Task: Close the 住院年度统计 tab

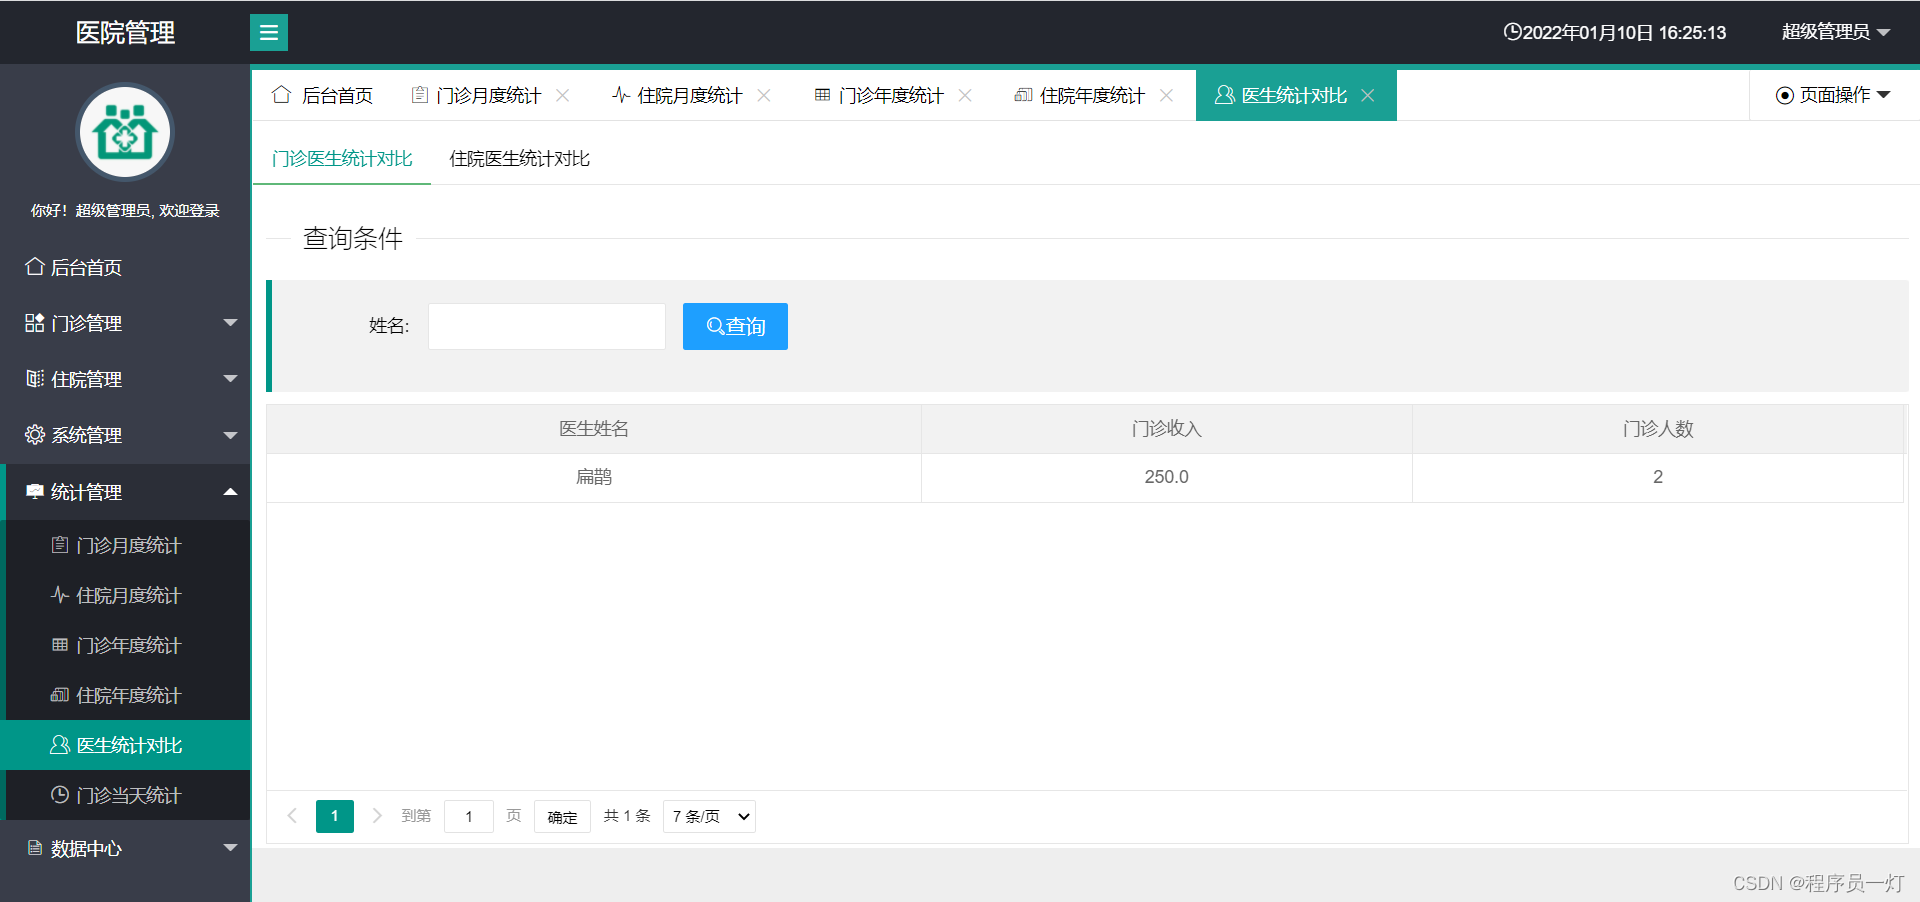Action: (1166, 95)
